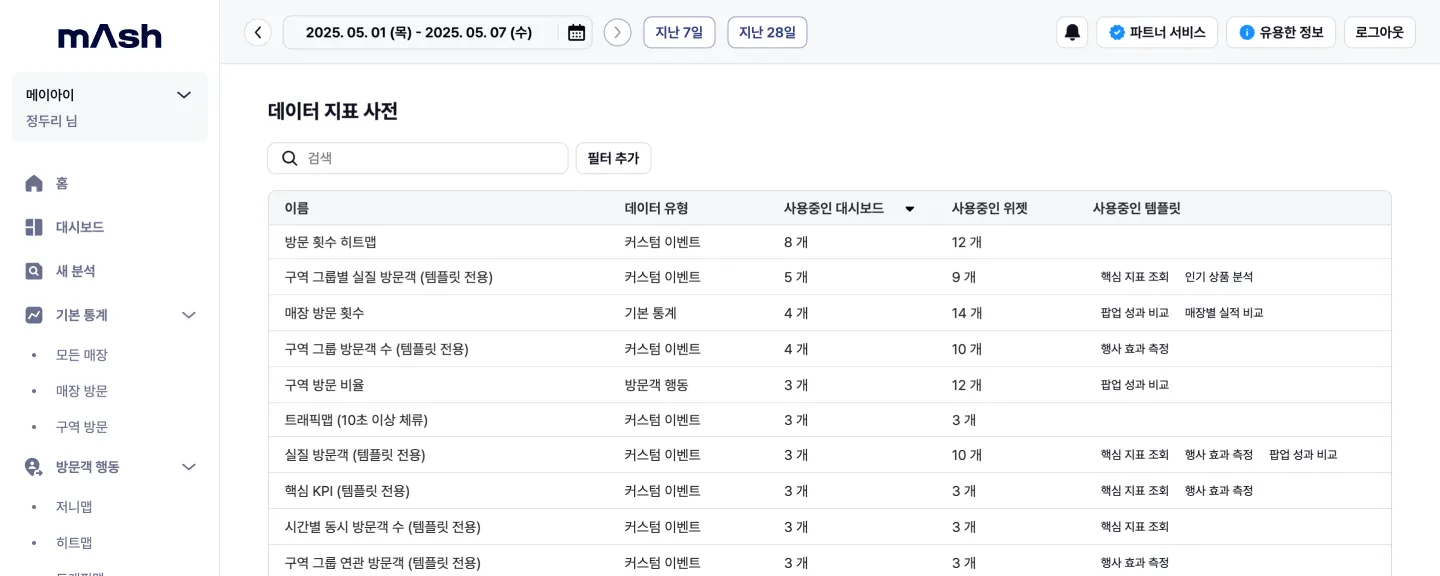Click 필터 추가 button
Screen dimensions: 1440x576
coord(613,158)
